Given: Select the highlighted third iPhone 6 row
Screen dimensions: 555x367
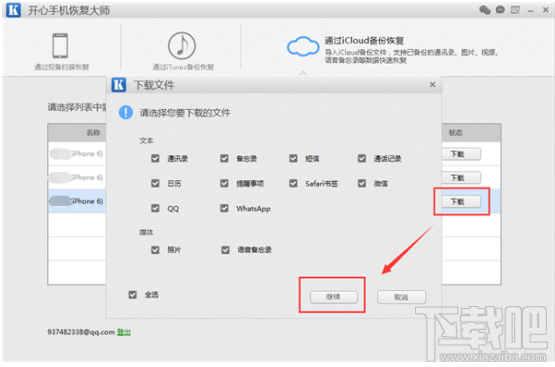Looking at the screenshot, I should [x=77, y=201].
